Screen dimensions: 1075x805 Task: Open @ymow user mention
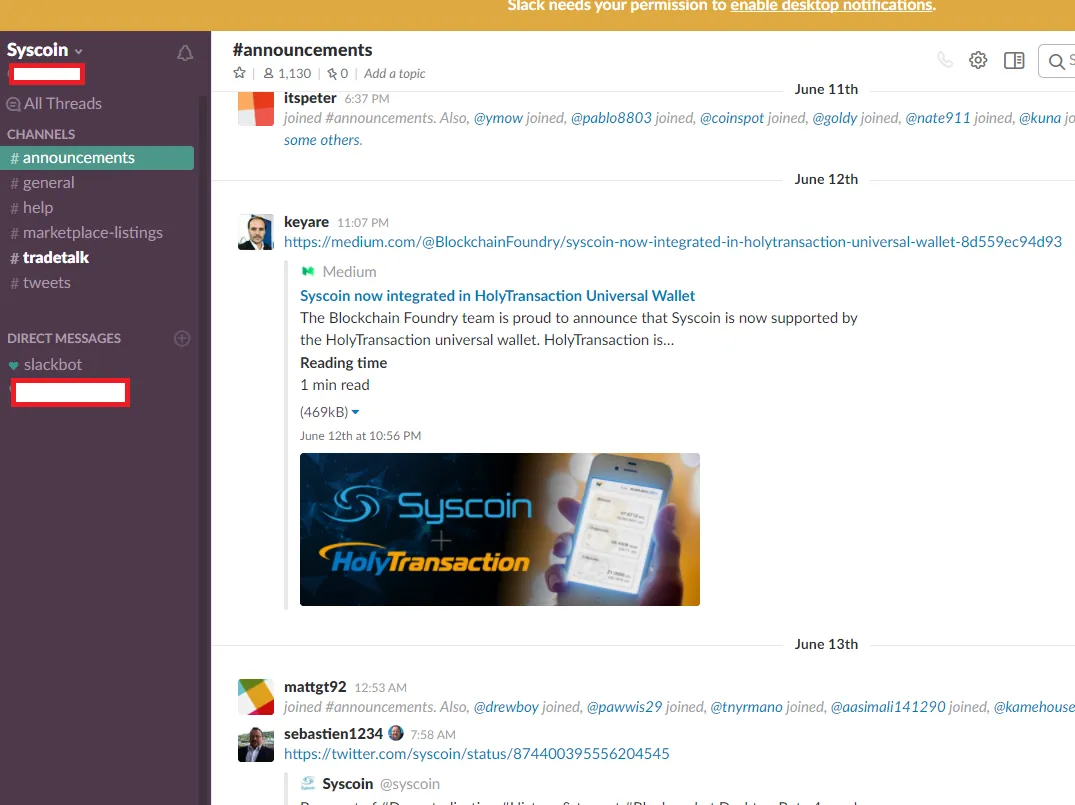click(x=498, y=118)
